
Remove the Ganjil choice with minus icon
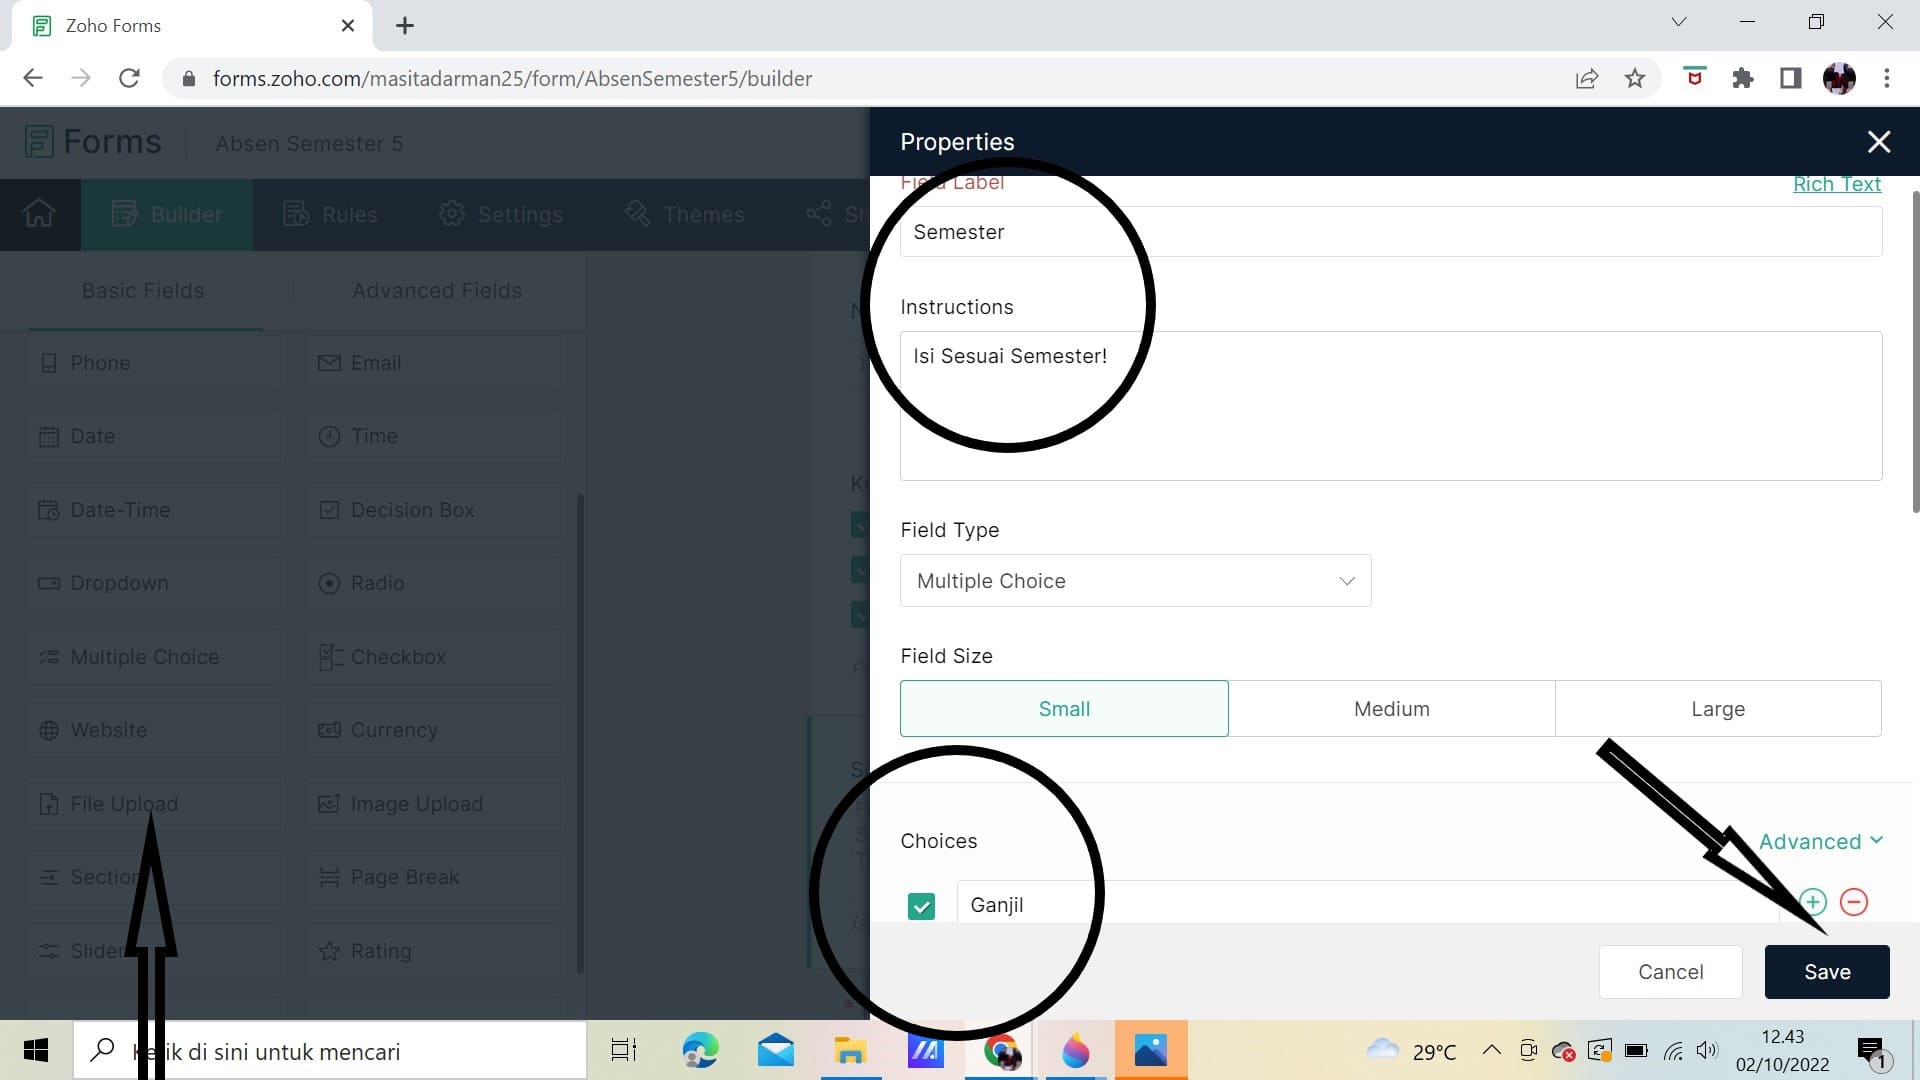pyautogui.click(x=1854, y=902)
